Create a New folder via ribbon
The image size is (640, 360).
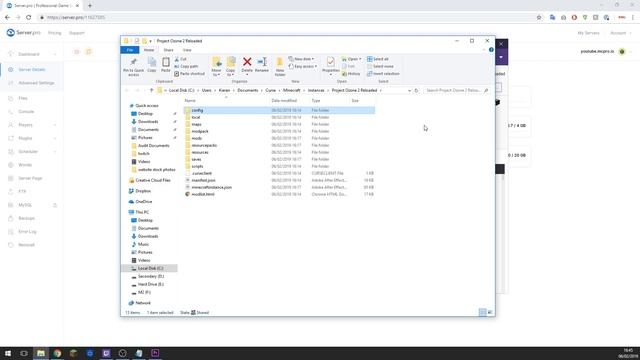pyautogui.click(x=280, y=67)
